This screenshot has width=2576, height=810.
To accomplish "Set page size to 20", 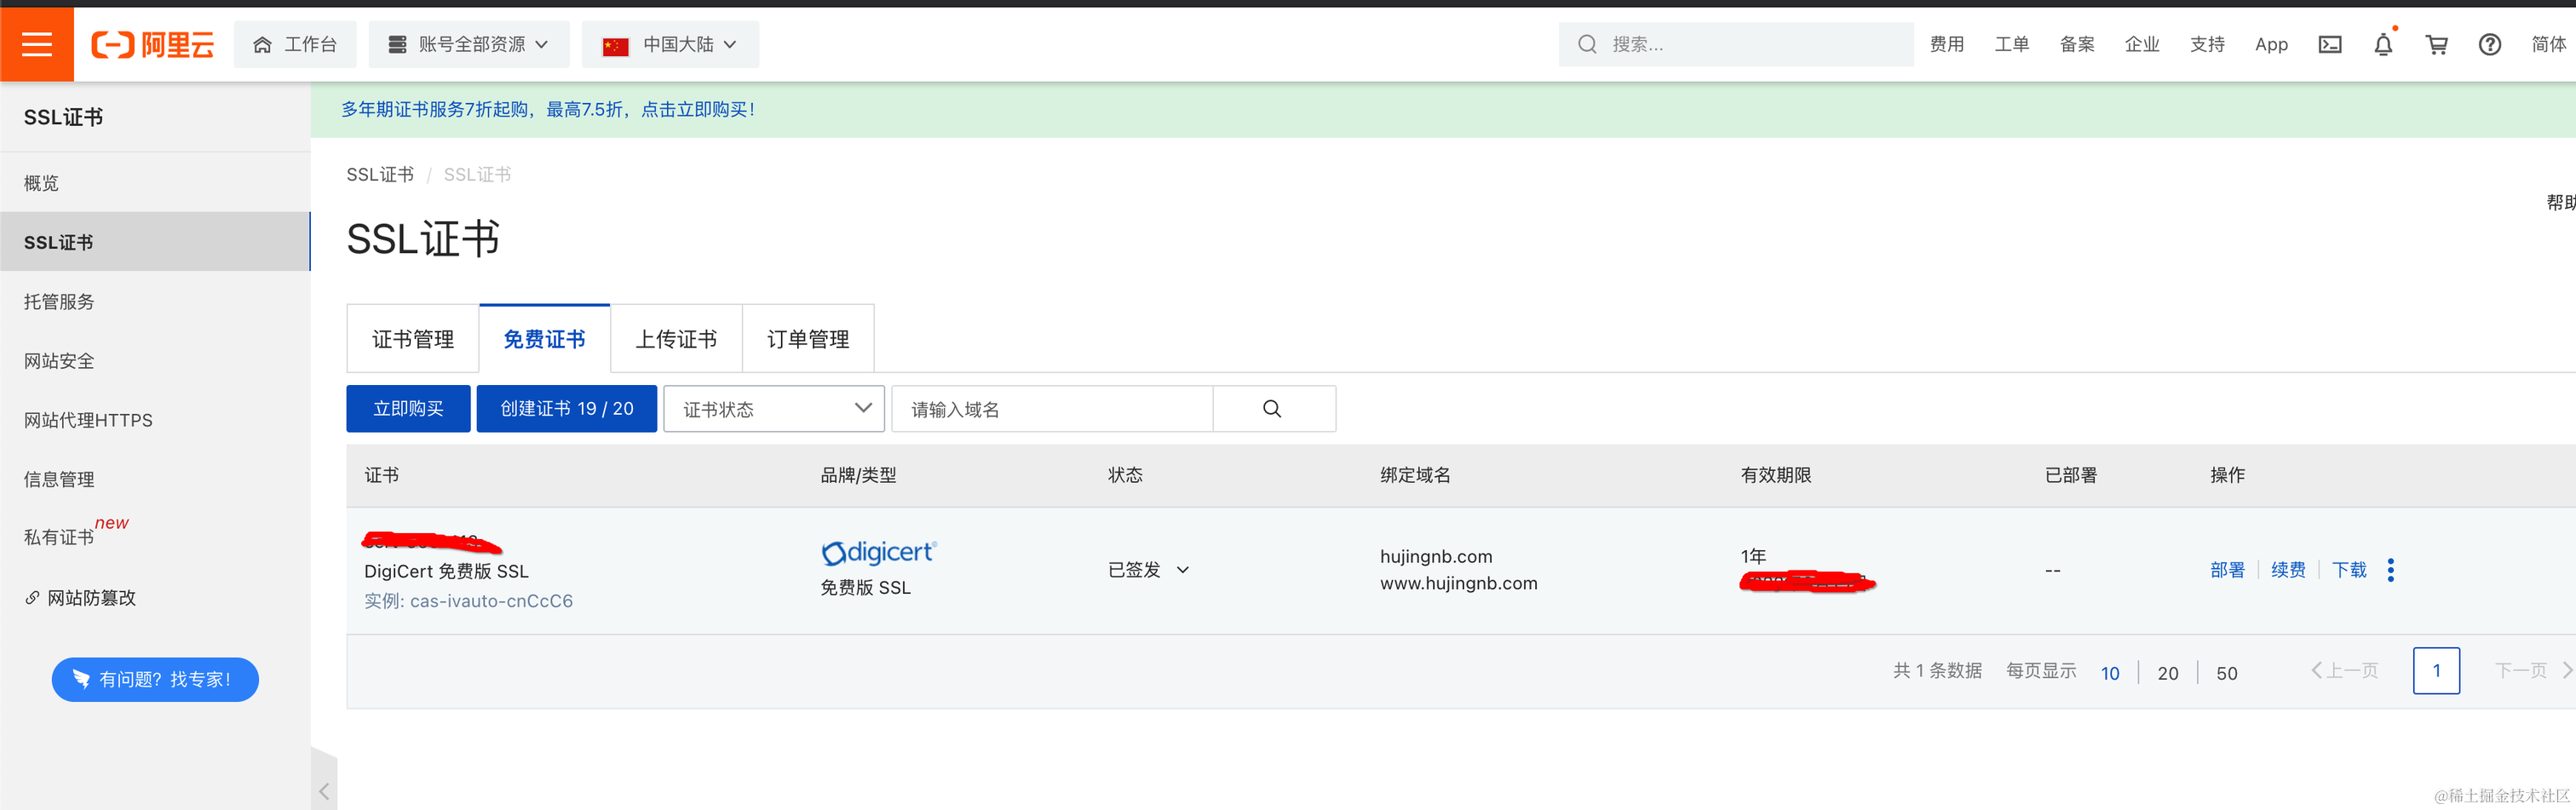I will 2168,673.
